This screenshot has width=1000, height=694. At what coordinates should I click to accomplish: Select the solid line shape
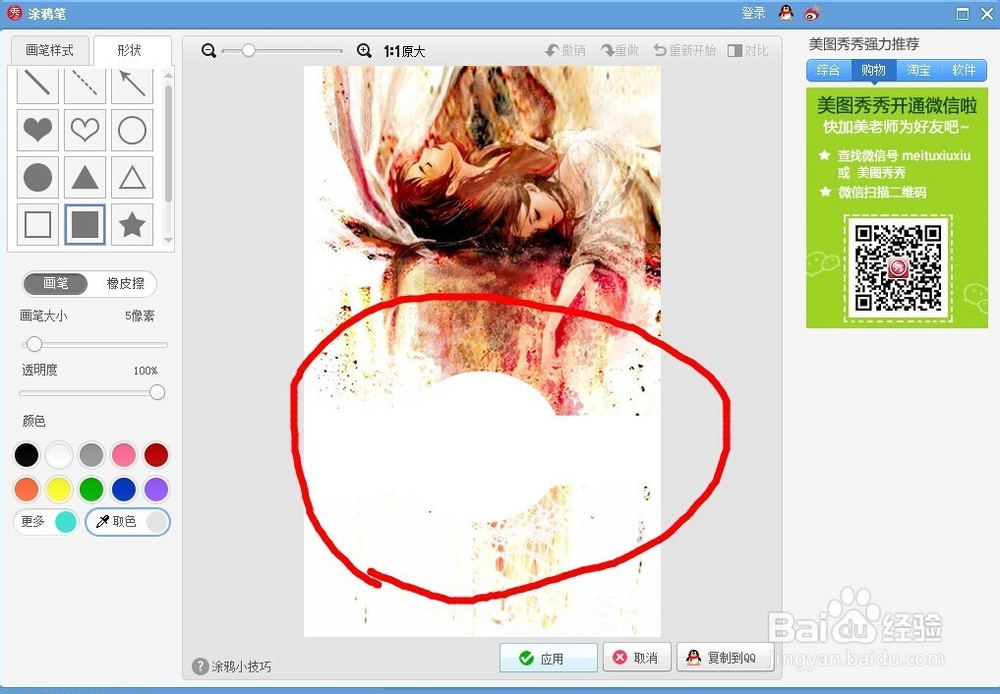tap(38, 85)
